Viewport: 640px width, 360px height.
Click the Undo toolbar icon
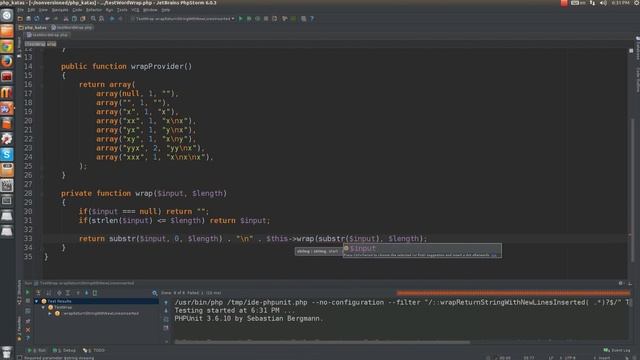pyautogui.click(x=47, y=19)
